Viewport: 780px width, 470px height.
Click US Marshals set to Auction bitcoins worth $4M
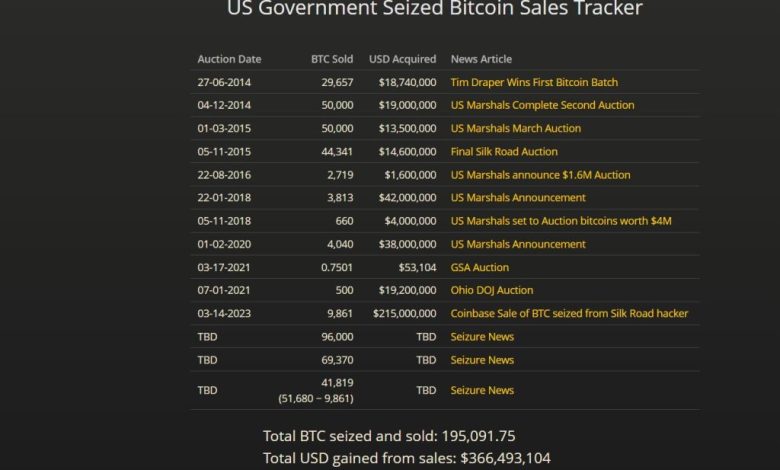pos(561,221)
